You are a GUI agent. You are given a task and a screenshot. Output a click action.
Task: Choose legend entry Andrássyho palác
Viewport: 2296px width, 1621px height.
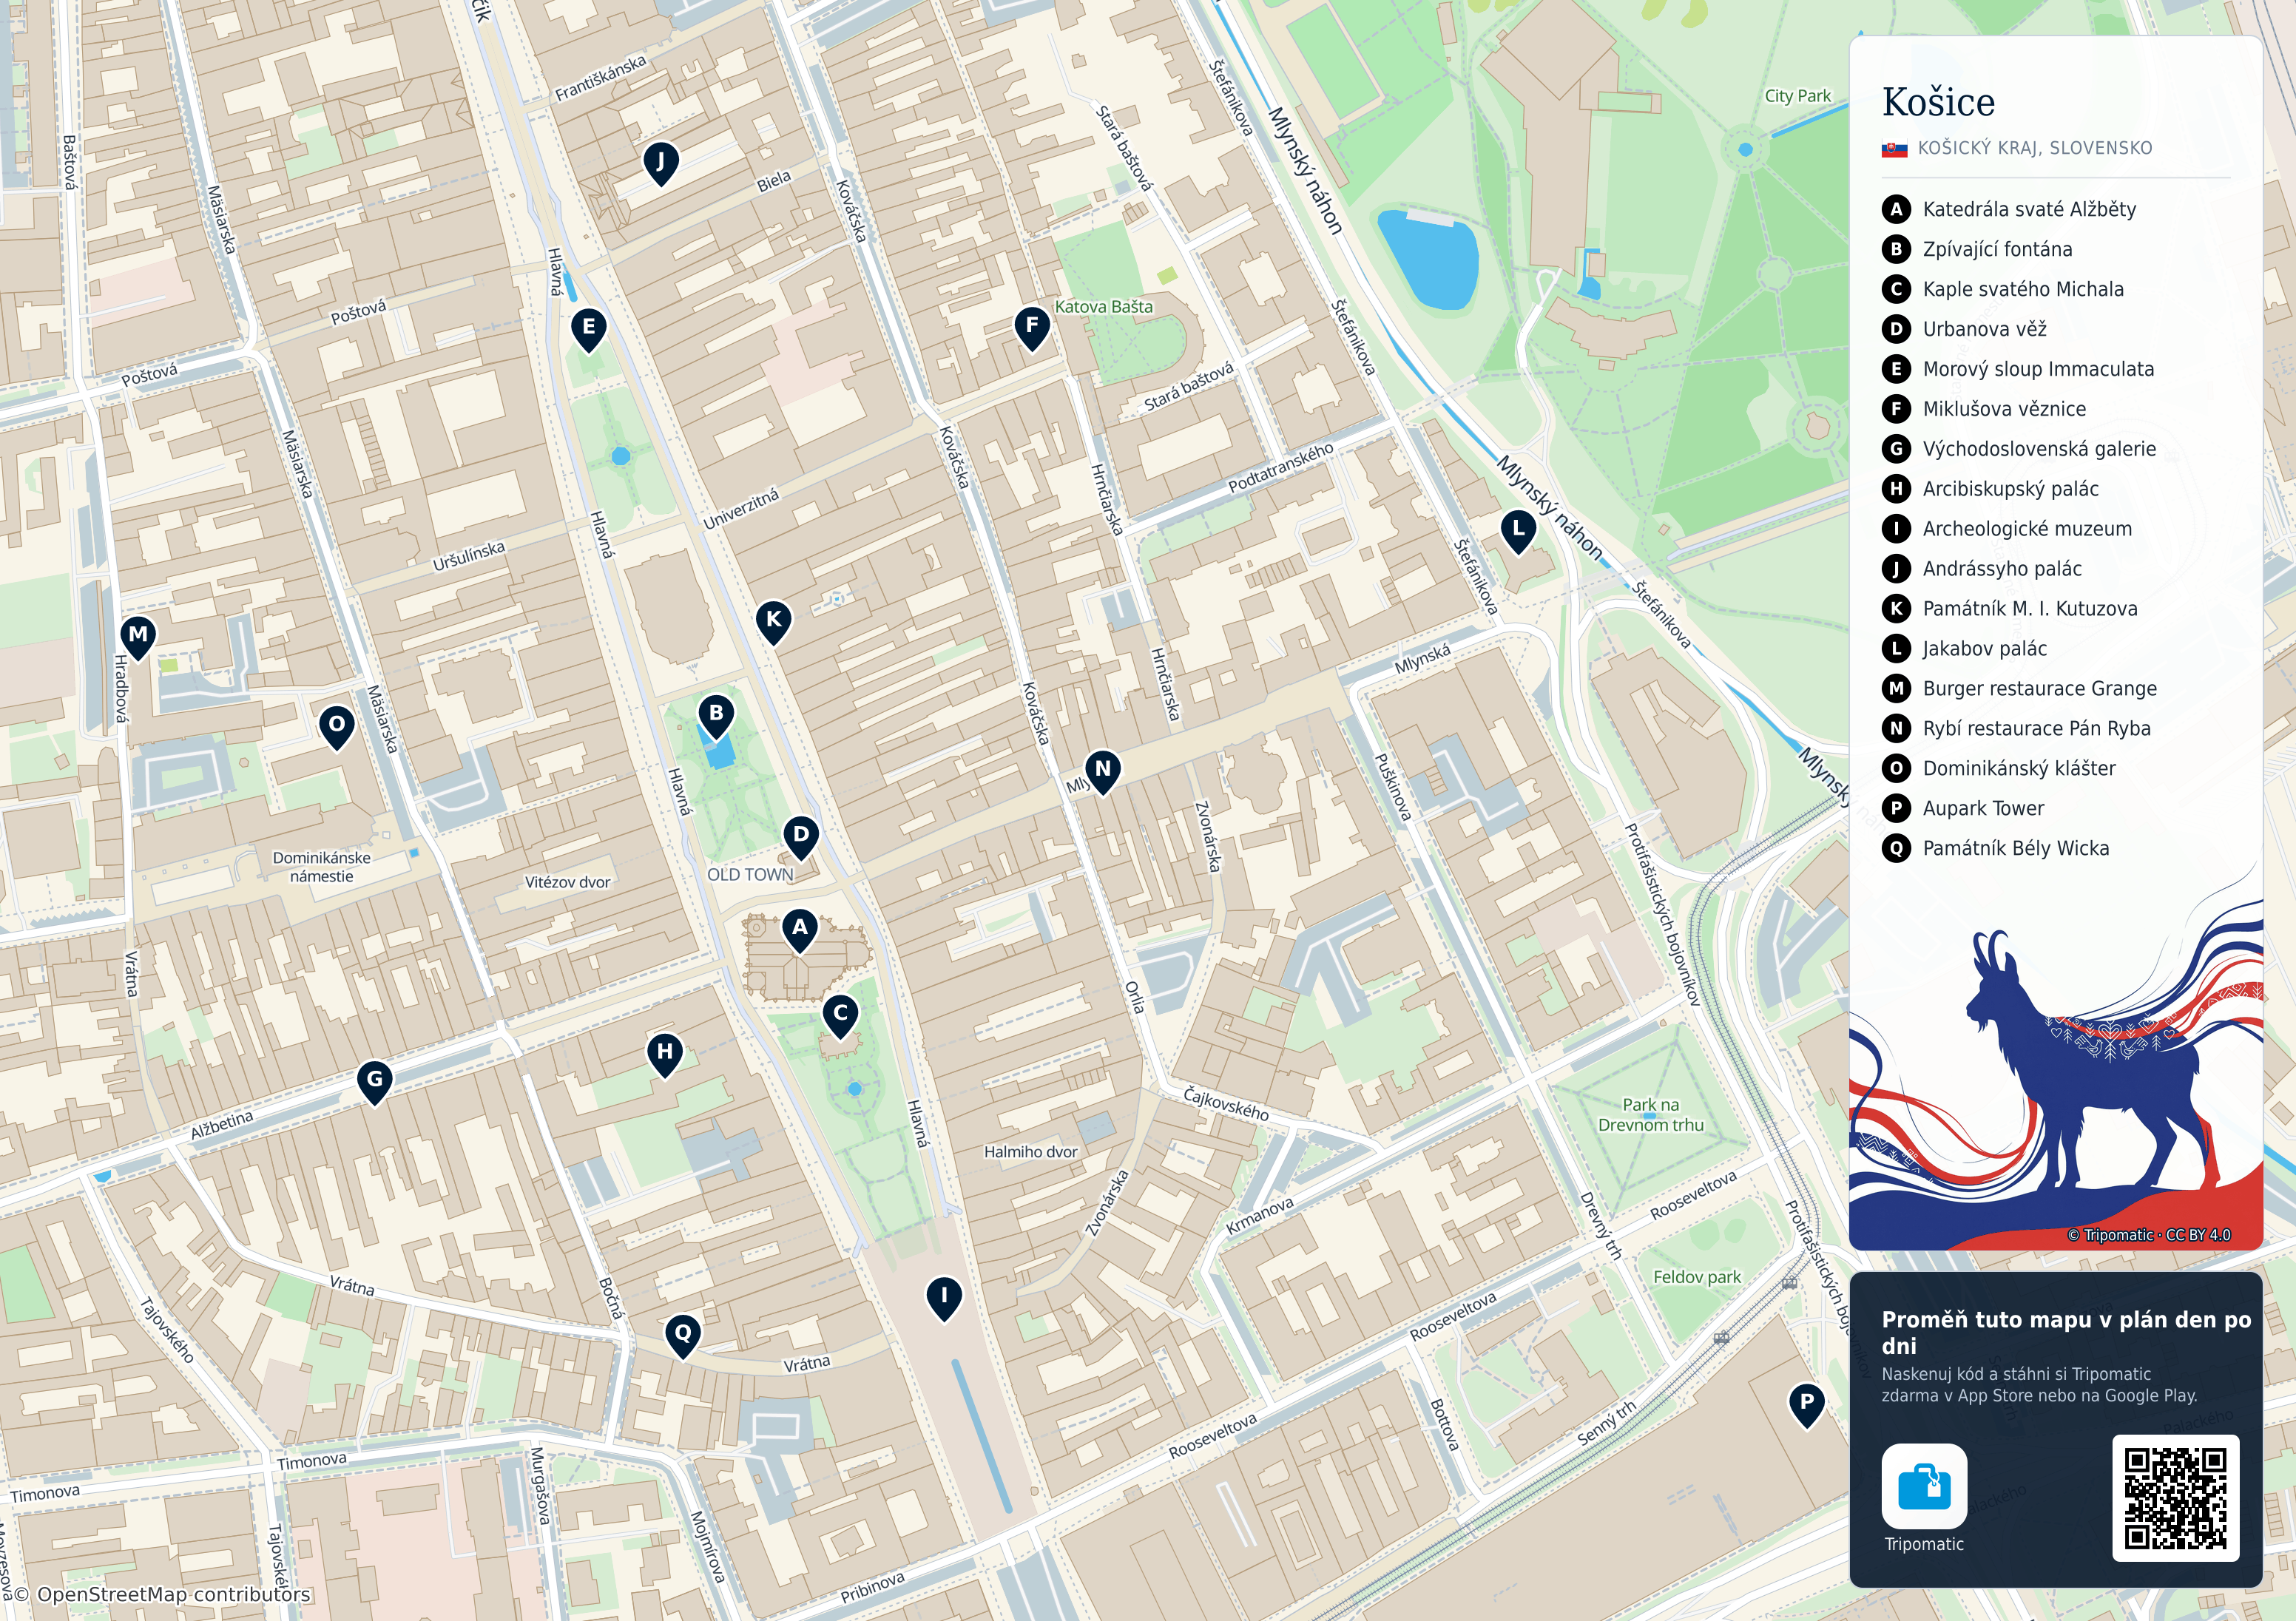coord(1982,569)
